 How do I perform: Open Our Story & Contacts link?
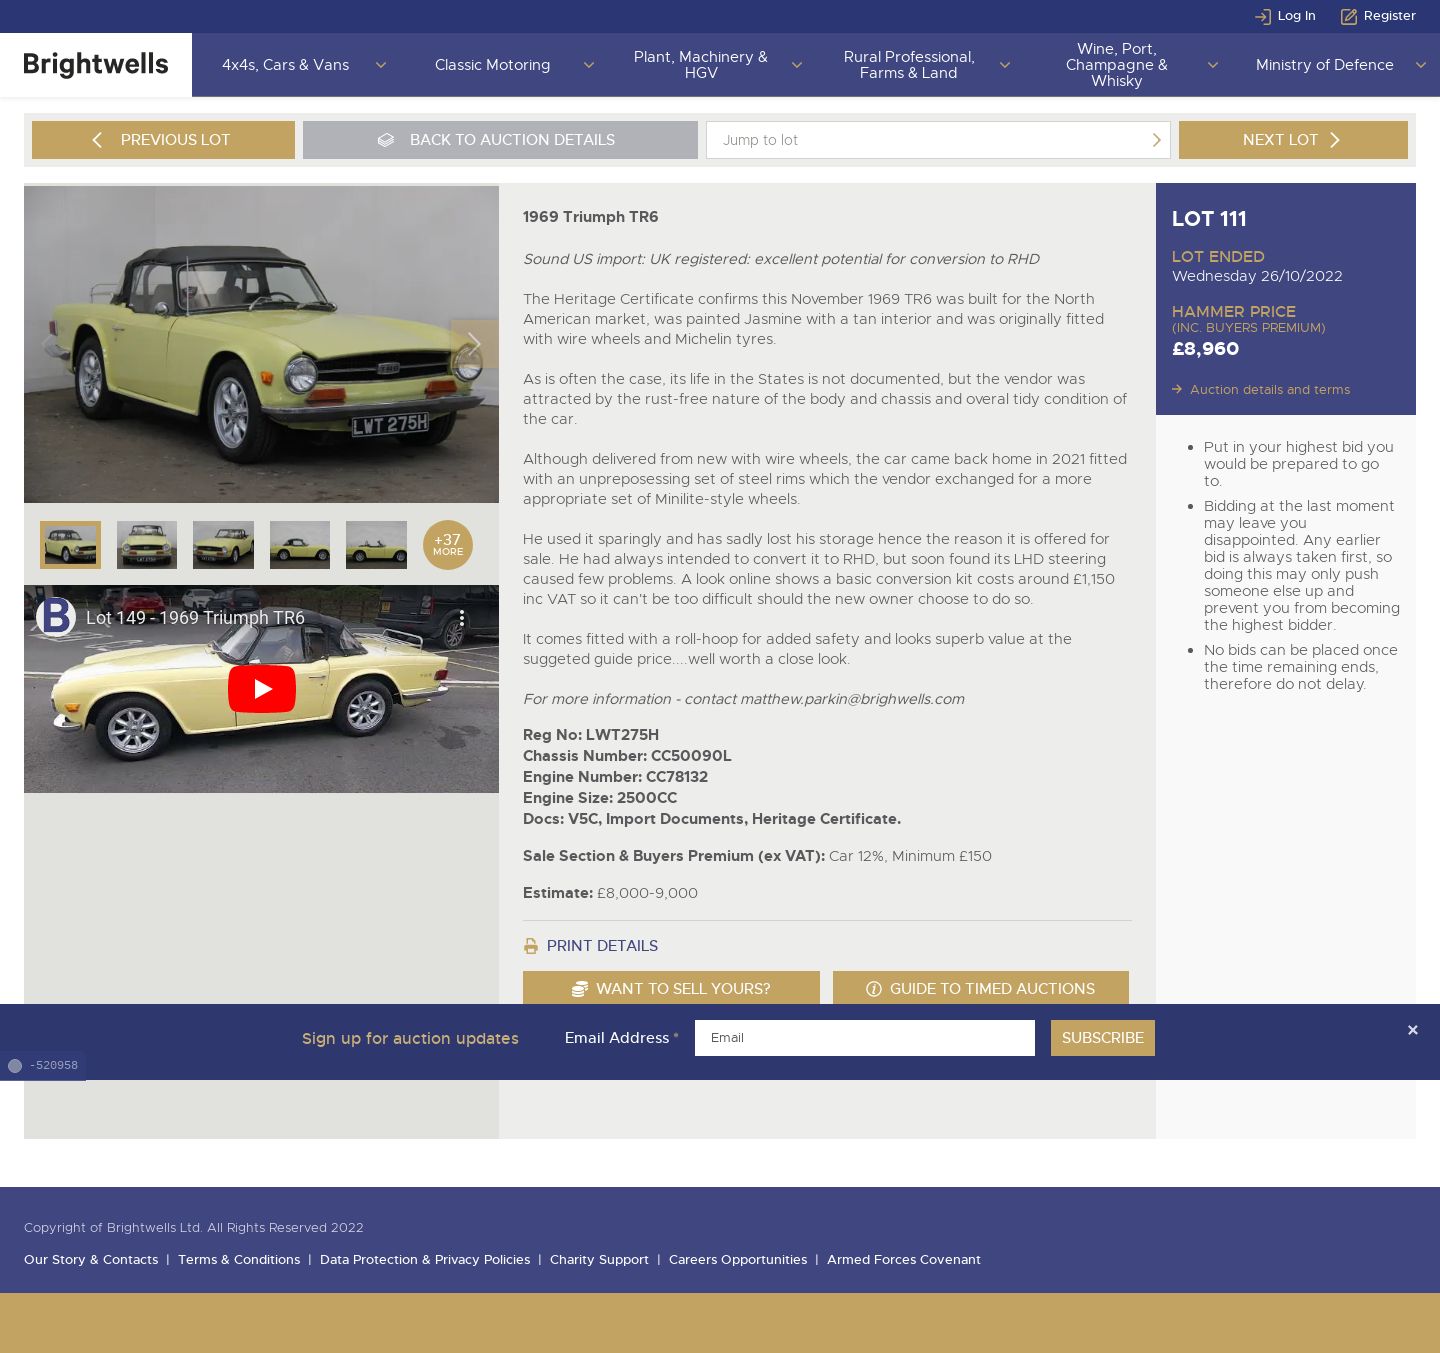tap(91, 1260)
